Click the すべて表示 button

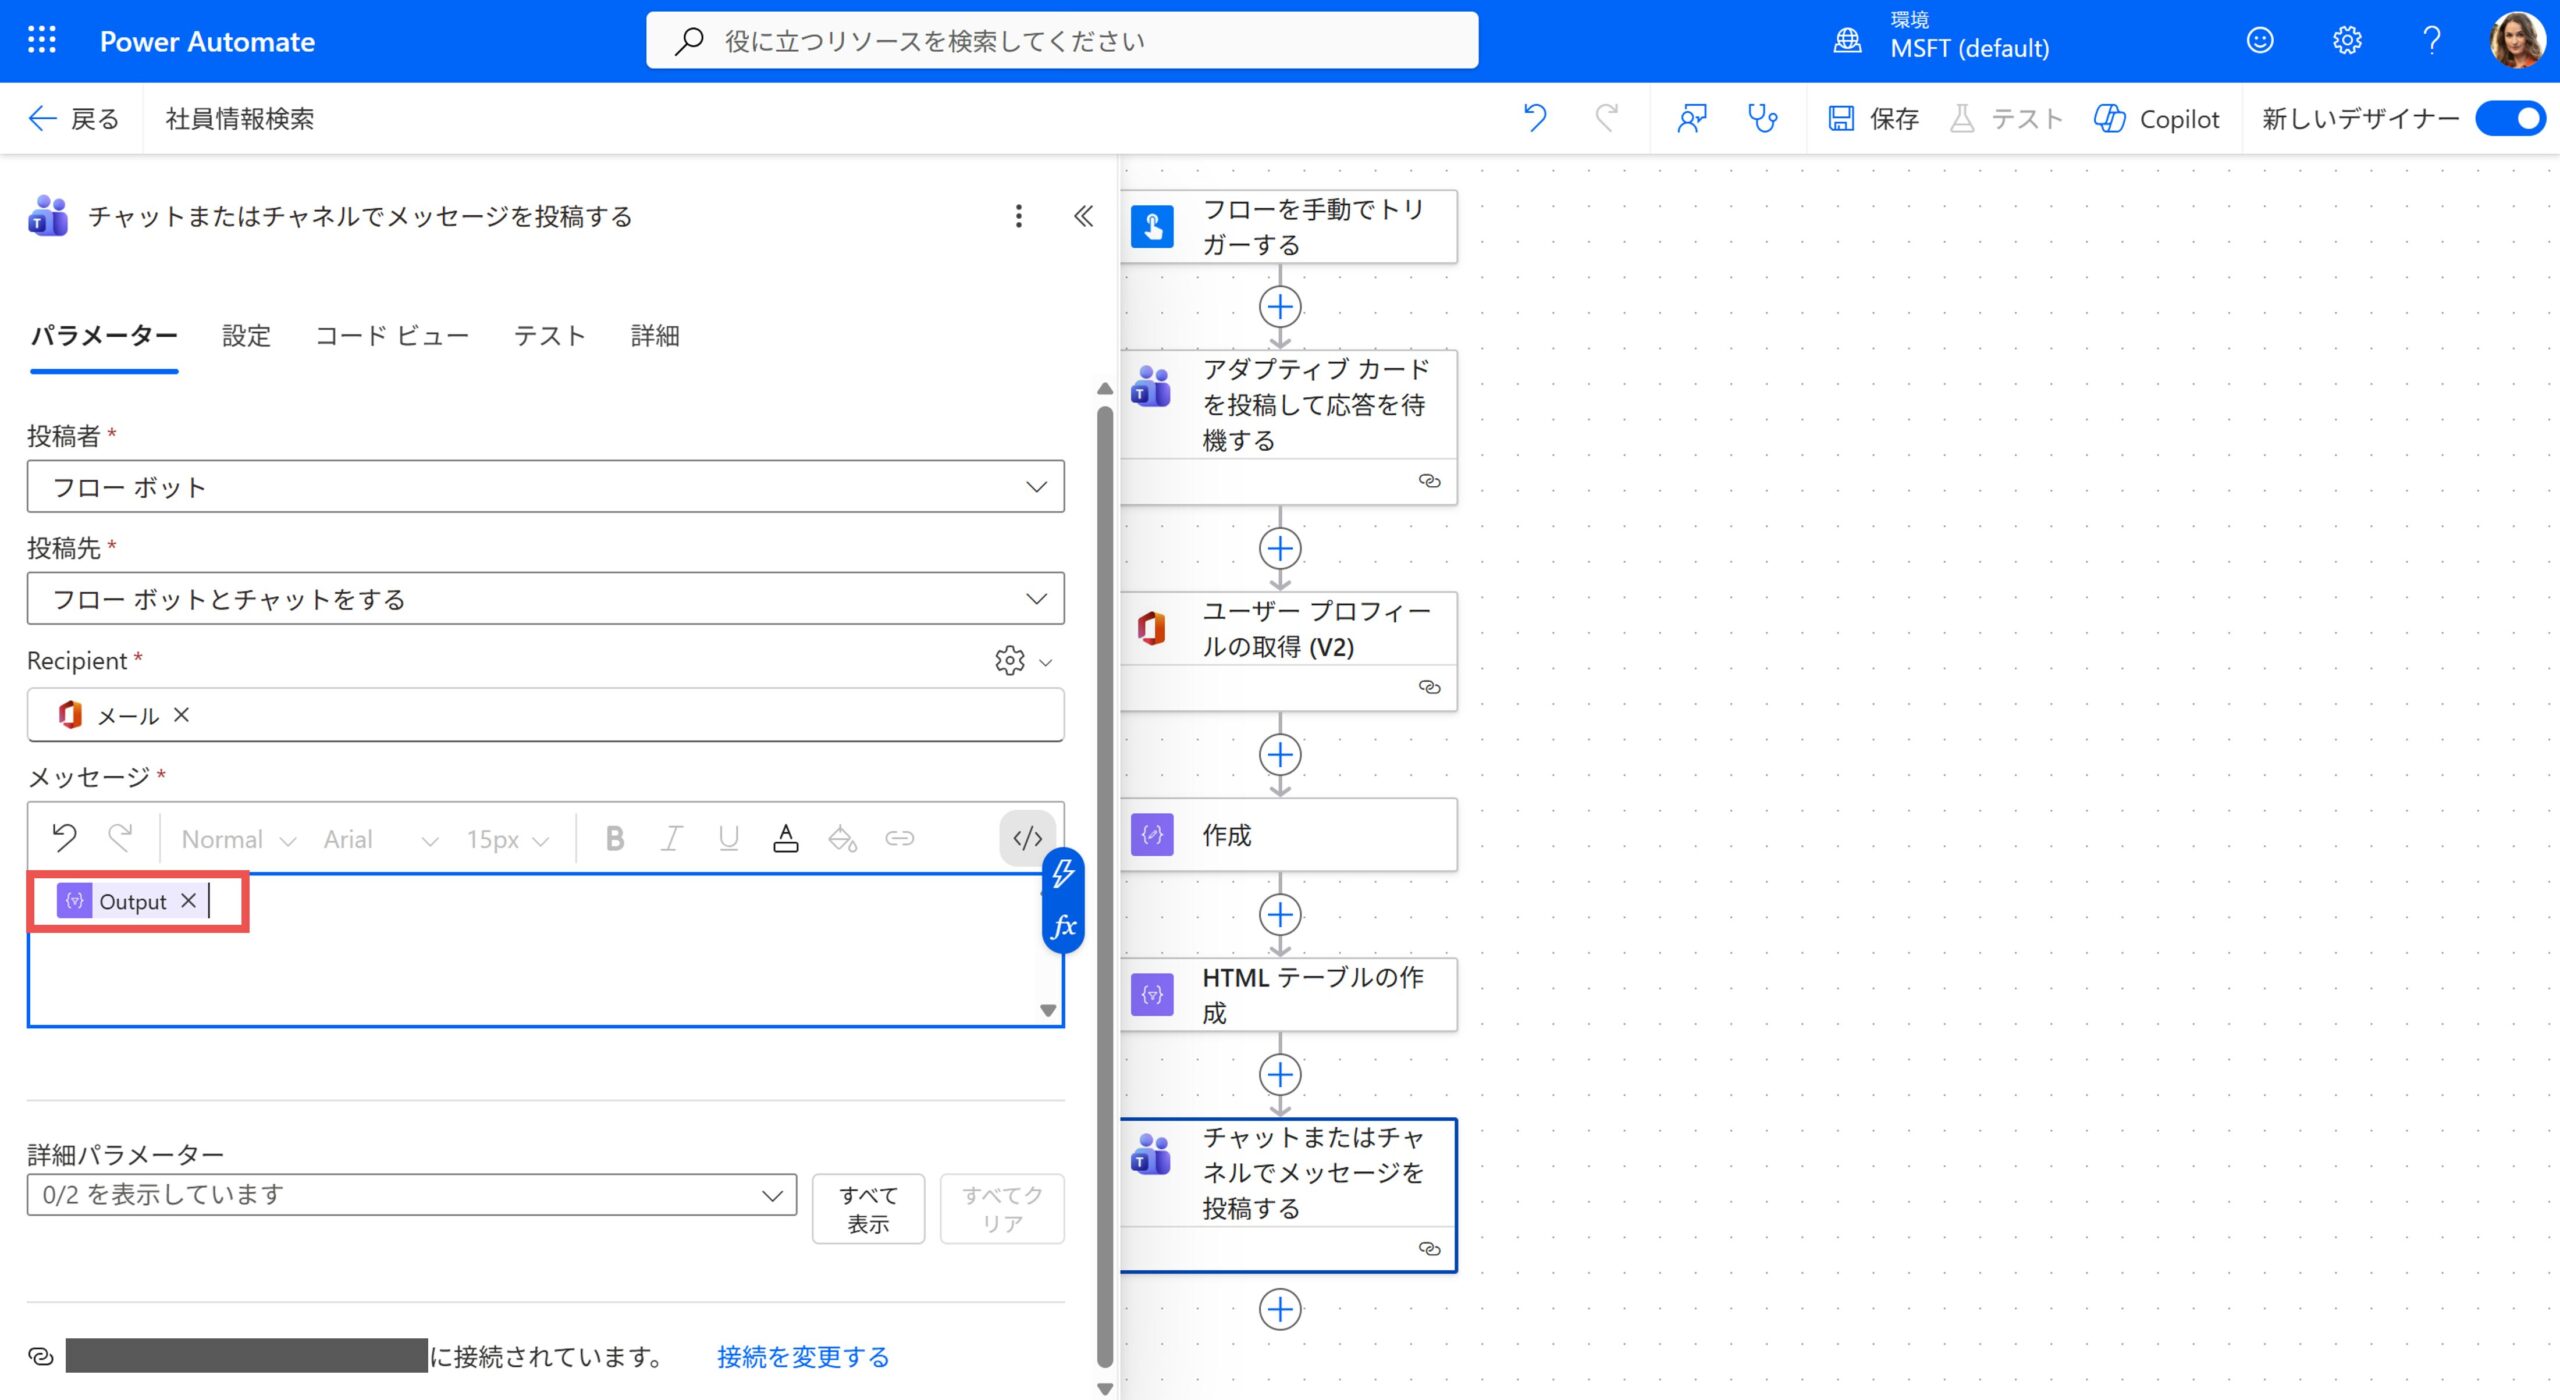click(868, 1209)
